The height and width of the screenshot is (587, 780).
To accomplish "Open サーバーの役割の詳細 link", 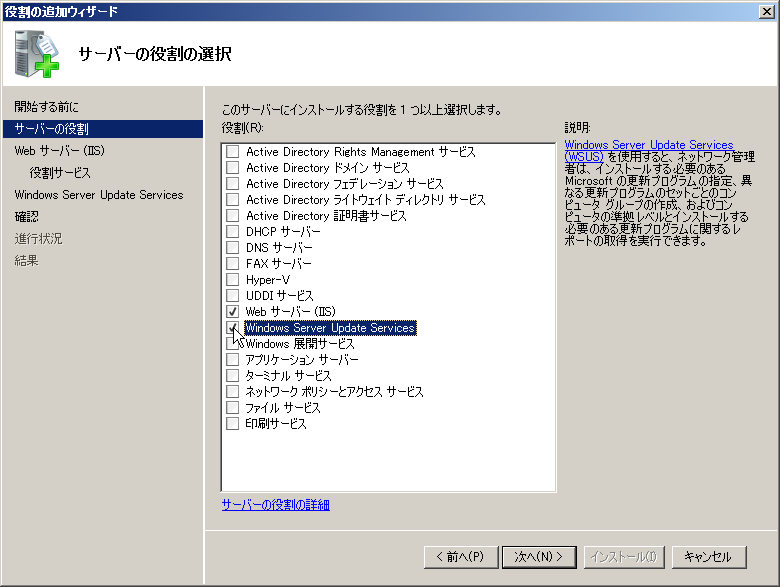I will (x=276, y=505).
